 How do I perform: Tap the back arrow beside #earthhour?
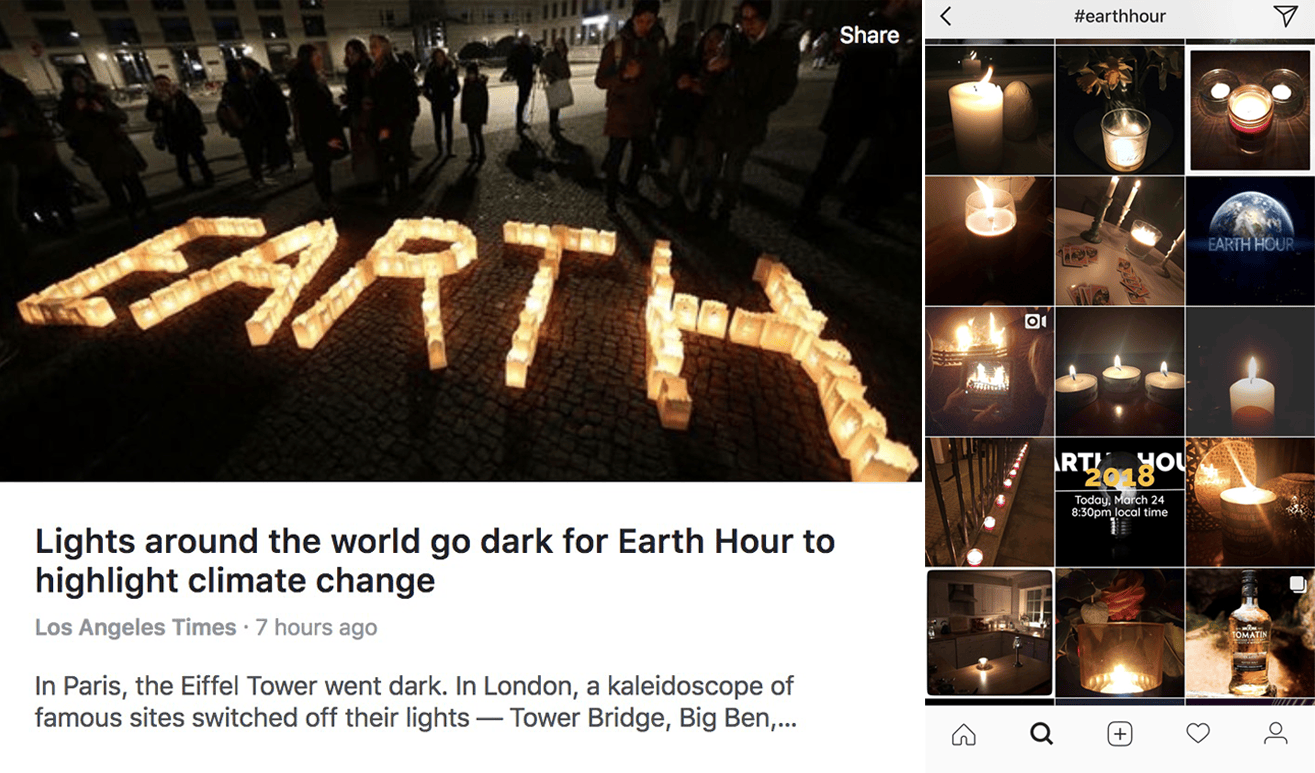(946, 16)
